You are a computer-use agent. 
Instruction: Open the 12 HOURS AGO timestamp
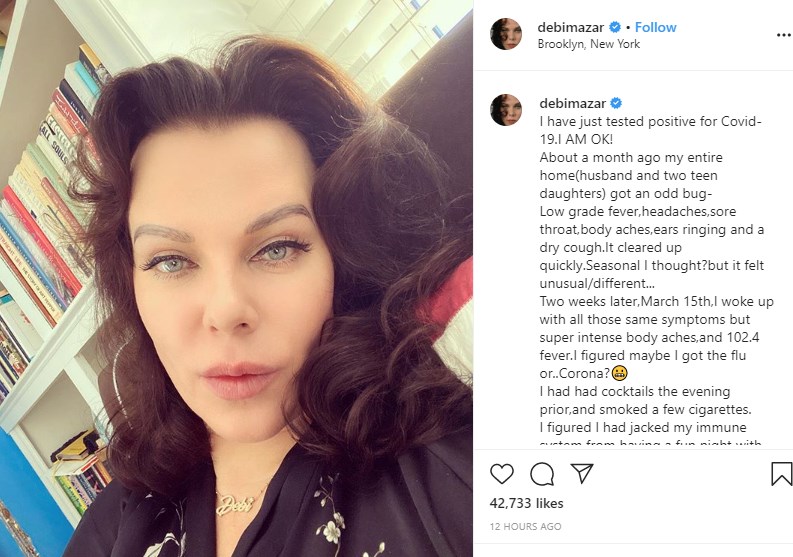pos(525,526)
